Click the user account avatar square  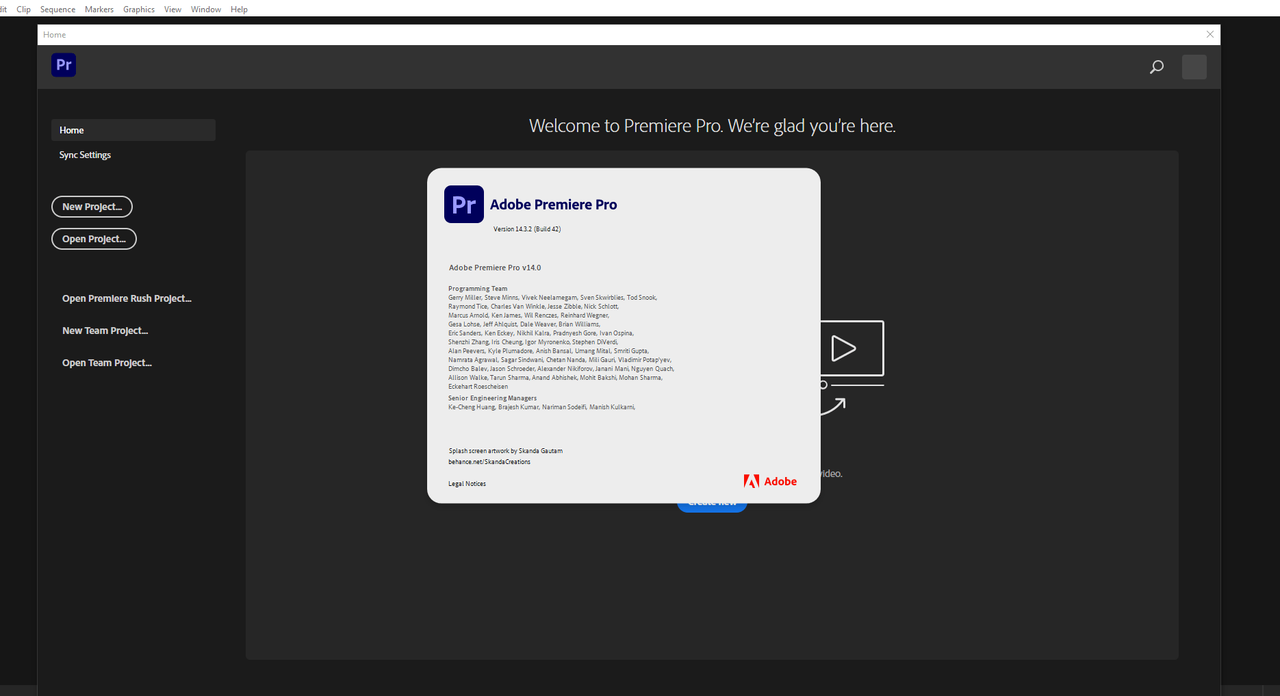point(1194,67)
